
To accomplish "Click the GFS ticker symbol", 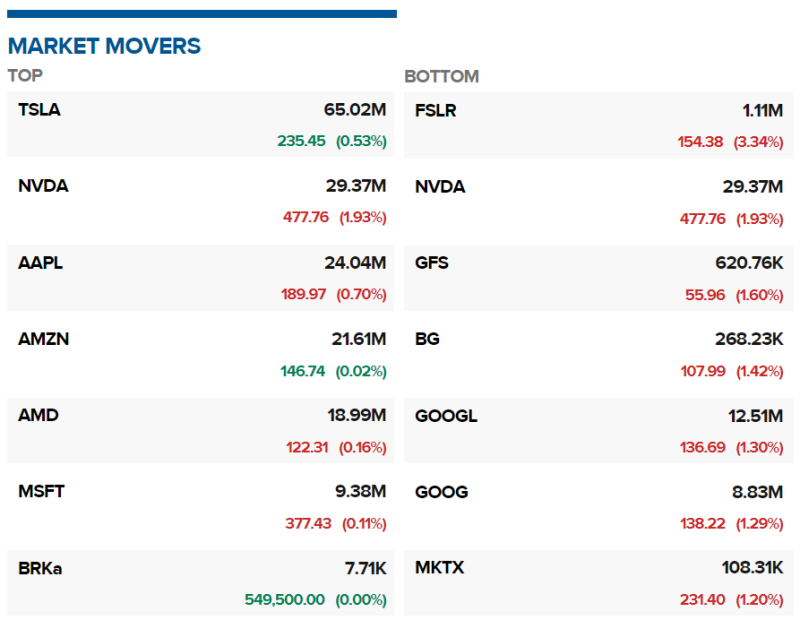I will (432, 263).
